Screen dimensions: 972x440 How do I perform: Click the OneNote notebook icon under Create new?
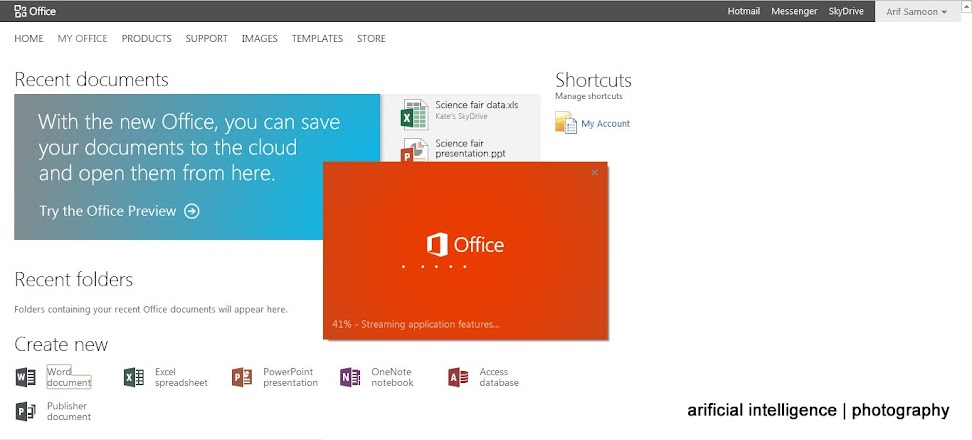point(350,377)
